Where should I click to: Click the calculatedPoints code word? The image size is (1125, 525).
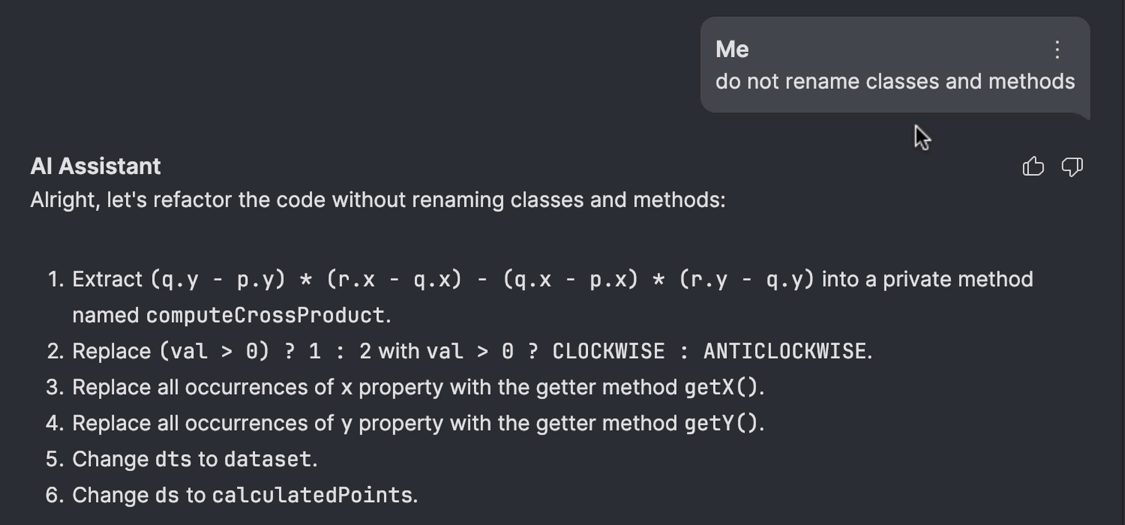coord(312,496)
